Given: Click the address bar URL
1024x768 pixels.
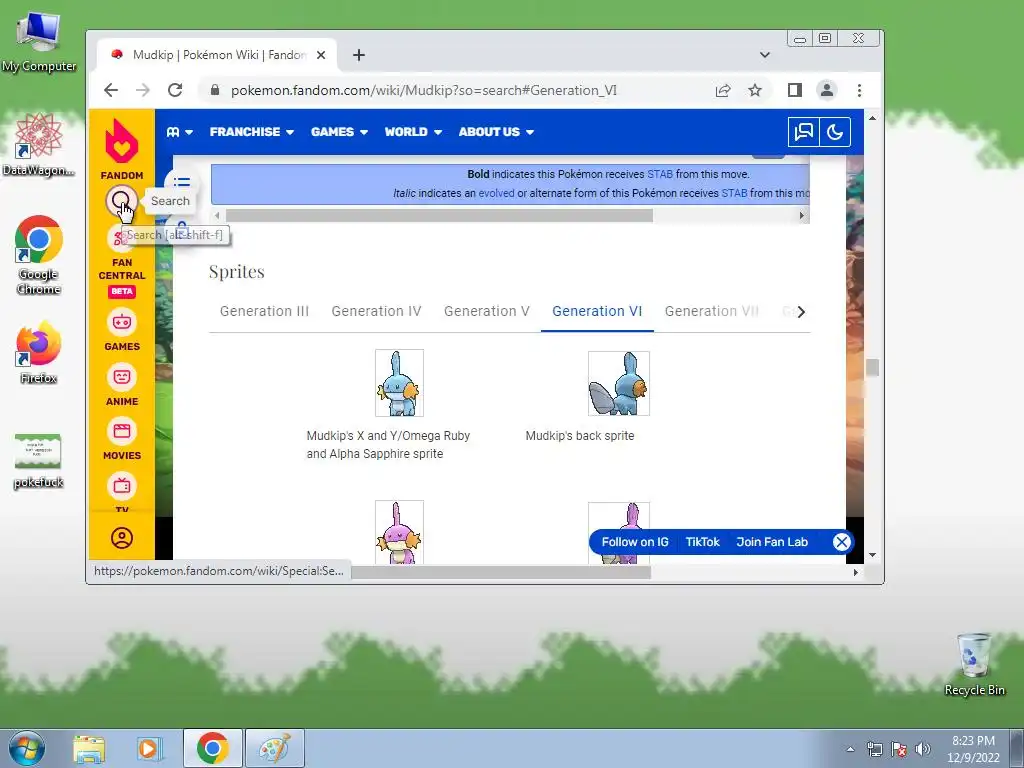Looking at the screenshot, I should click(423, 90).
